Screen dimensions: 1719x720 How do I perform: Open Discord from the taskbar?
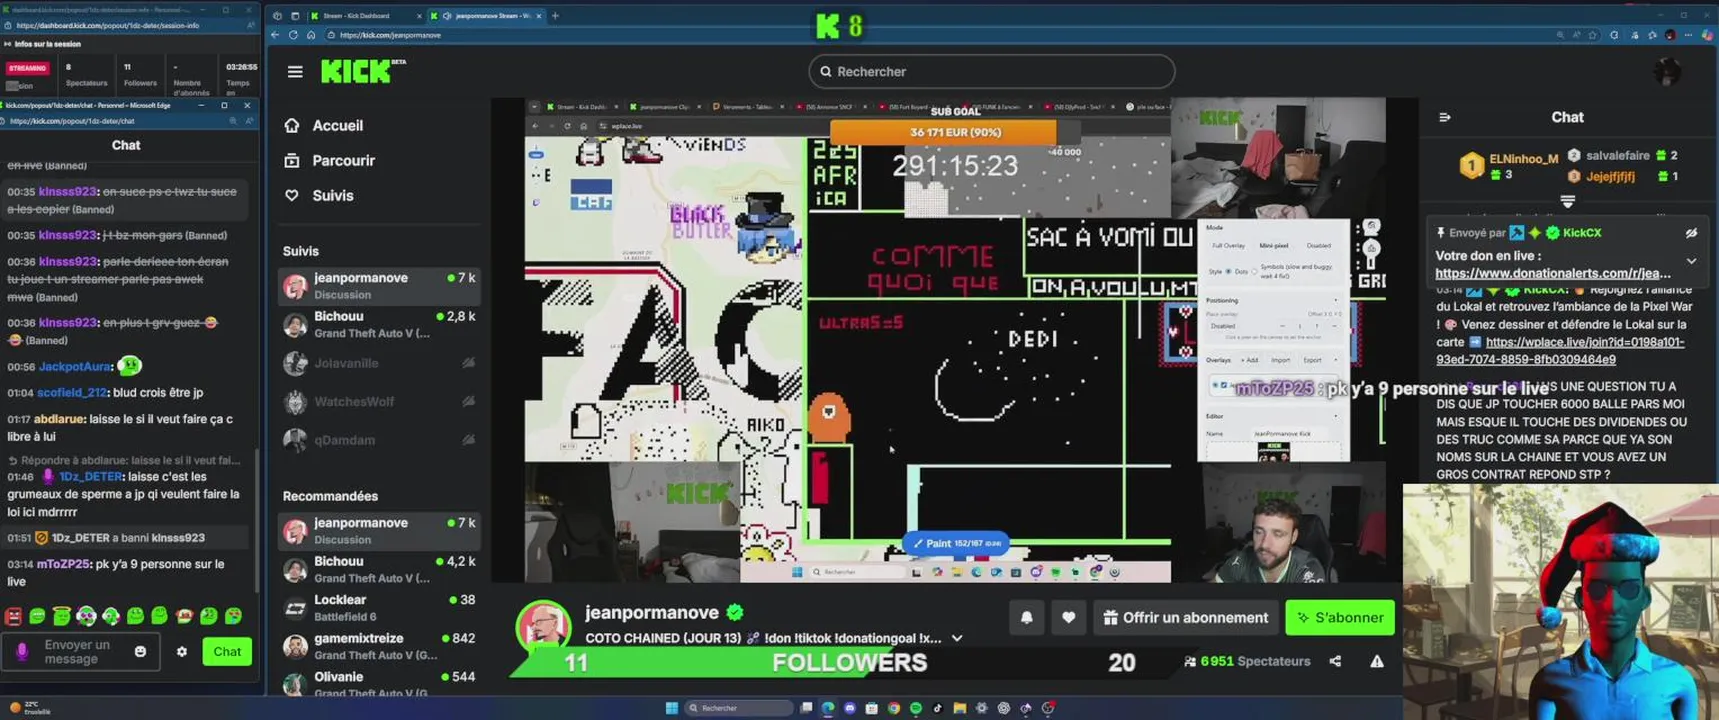coord(850,708)
